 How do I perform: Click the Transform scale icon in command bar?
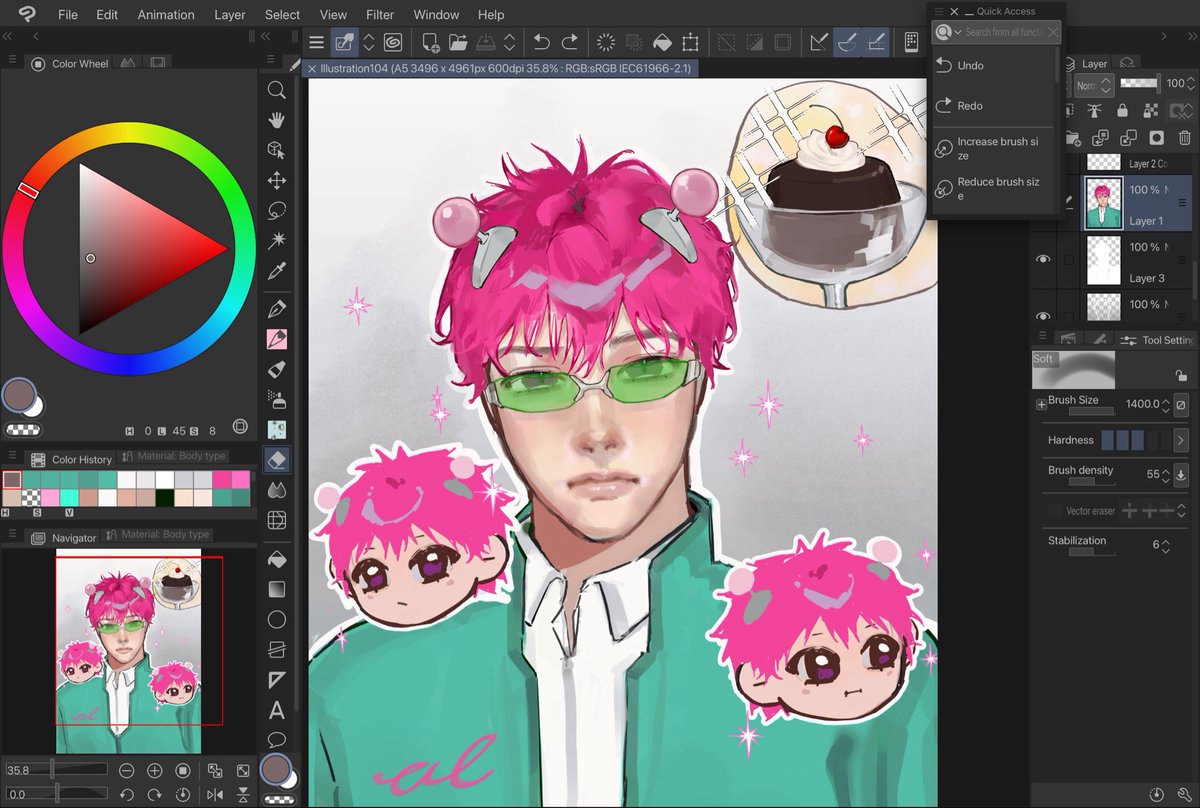click(x=690, y=42)
